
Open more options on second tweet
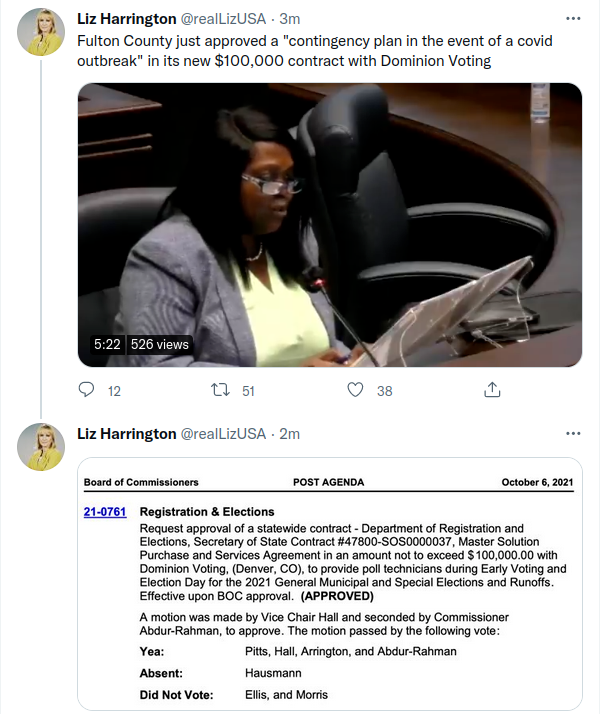point(573,434)
